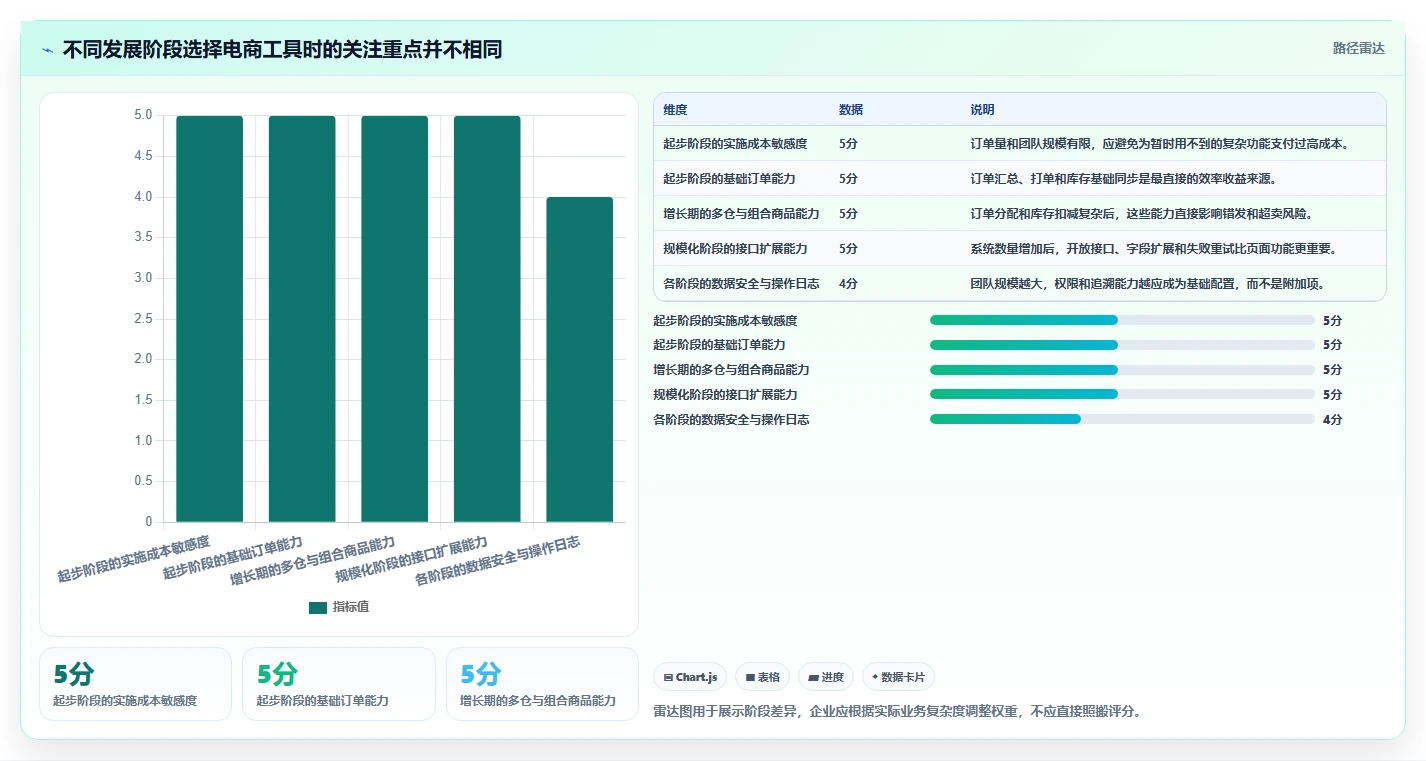Click the 进度 tag
Viewport: 1426px width, 761px height.
[x=826, y=677]
